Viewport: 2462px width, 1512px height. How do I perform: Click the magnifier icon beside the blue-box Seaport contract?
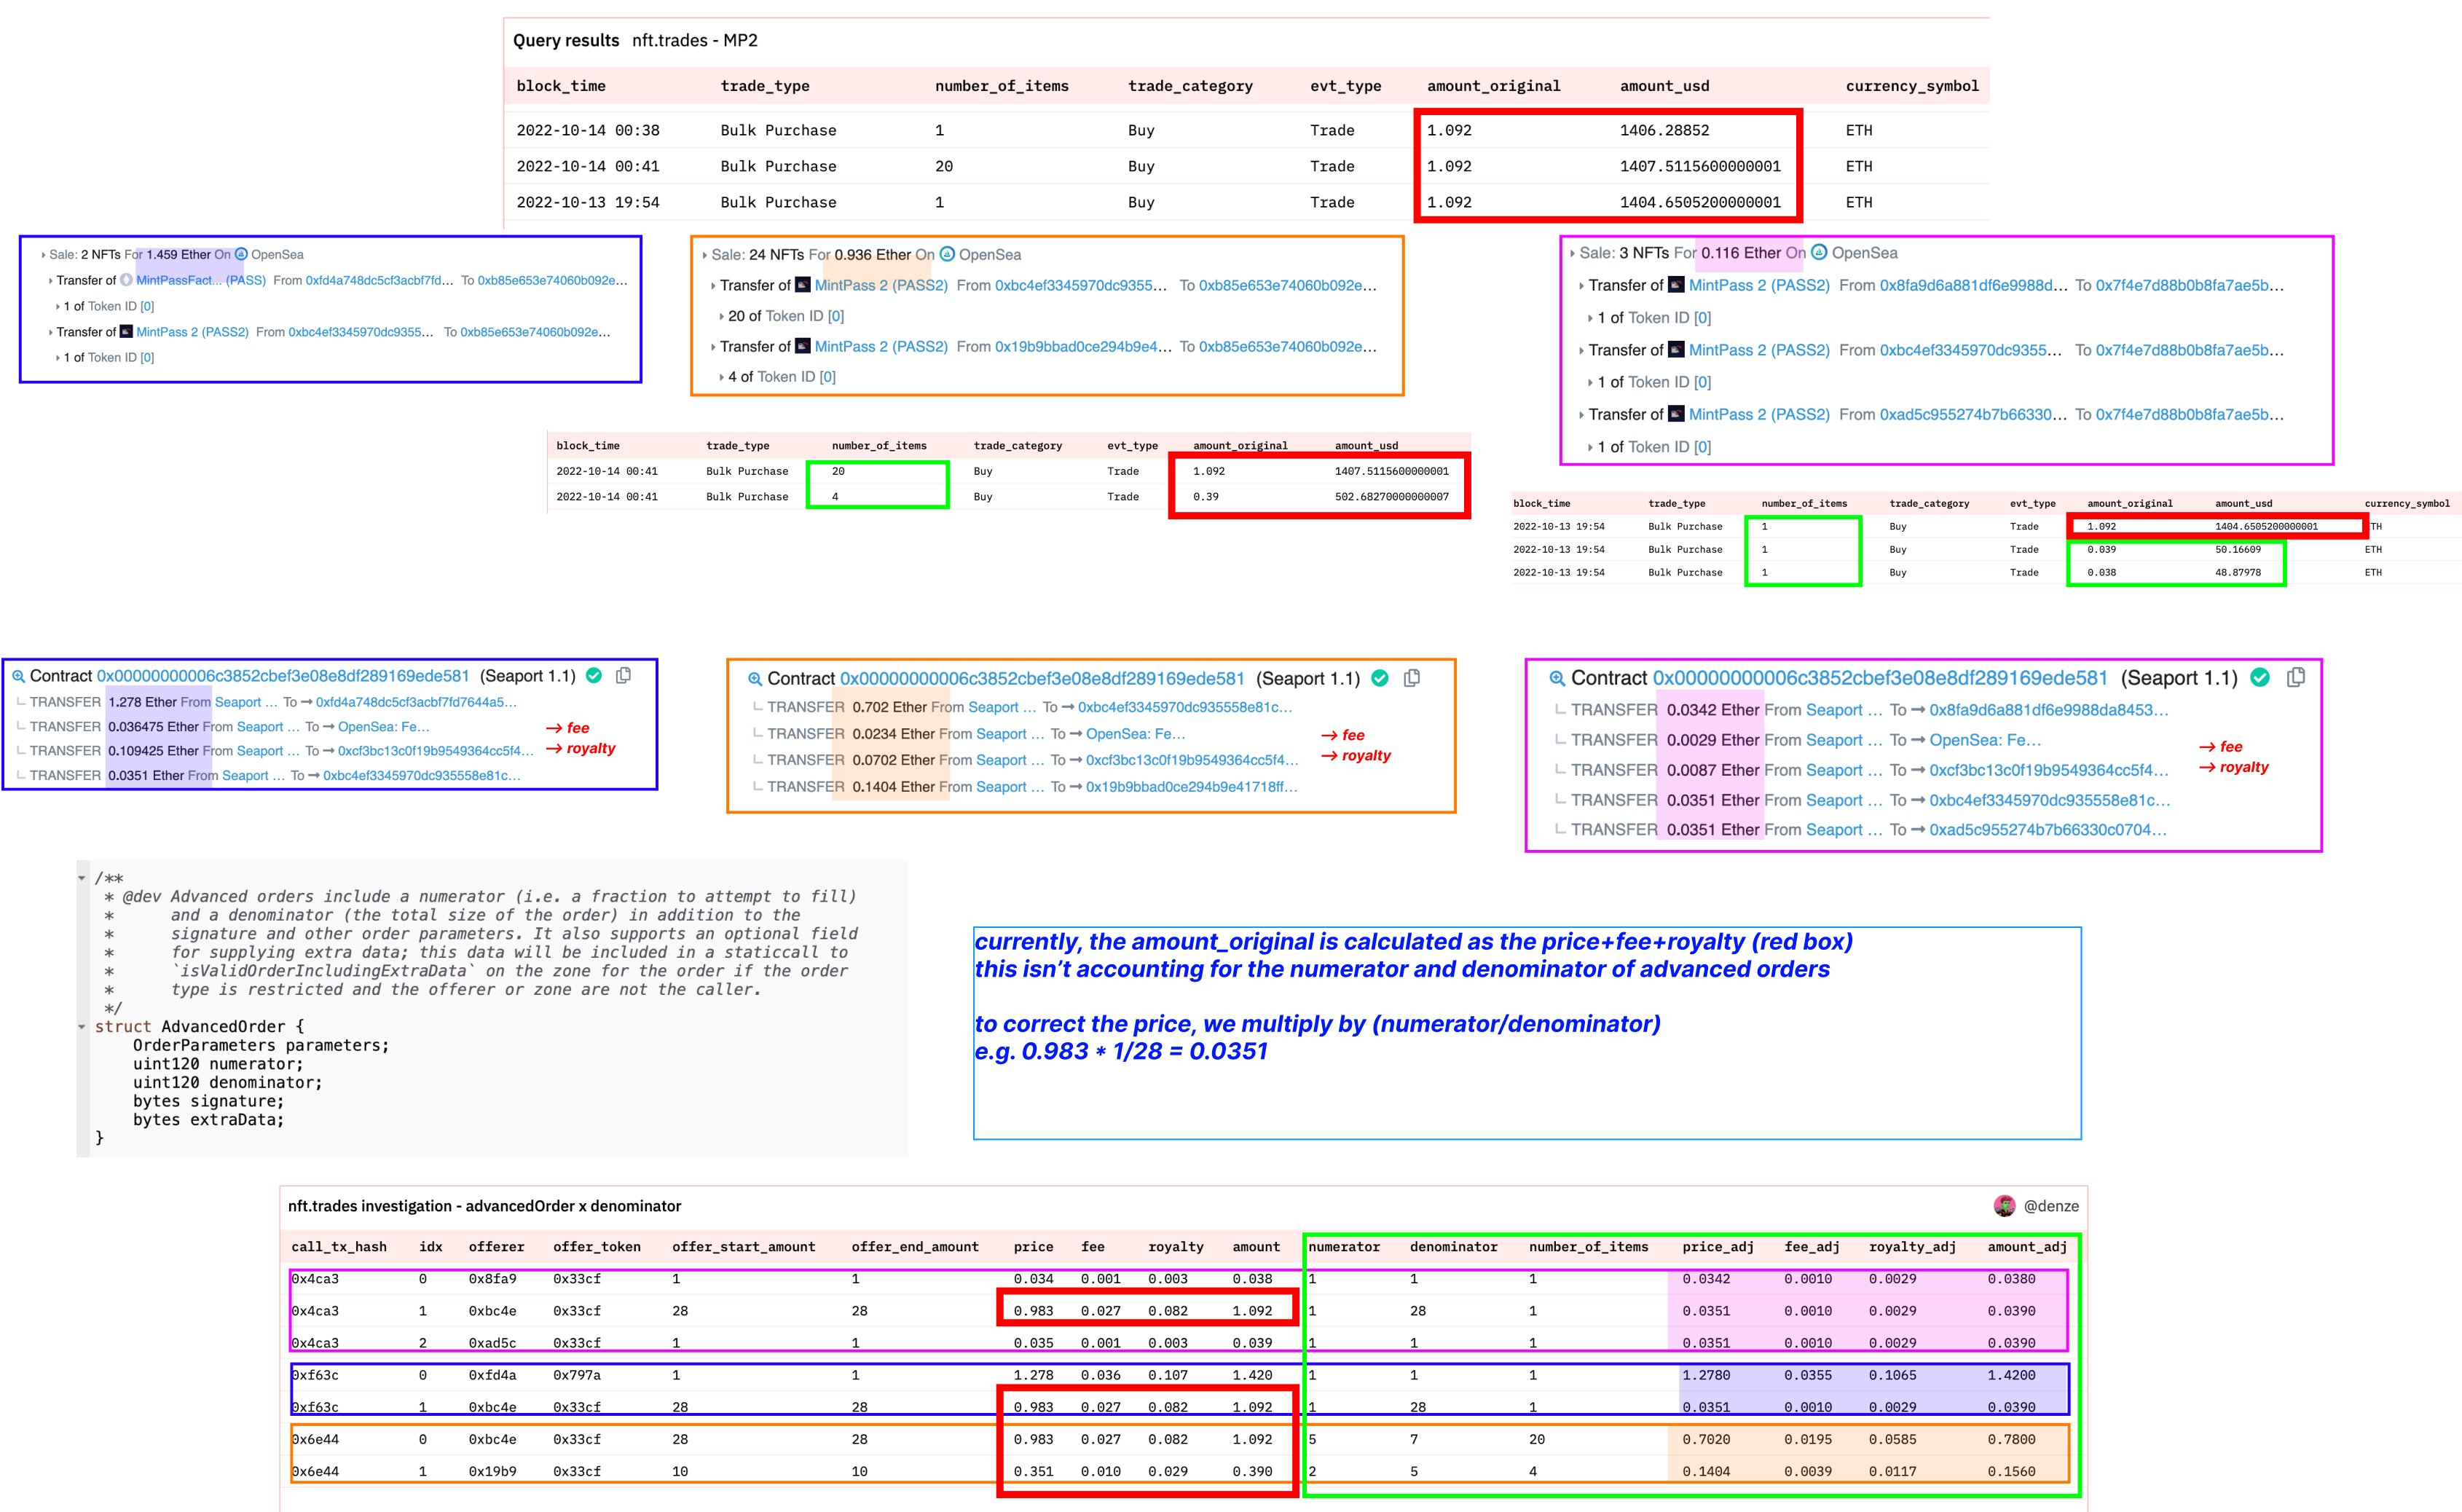pyautogui.click(x=18, y=676)
